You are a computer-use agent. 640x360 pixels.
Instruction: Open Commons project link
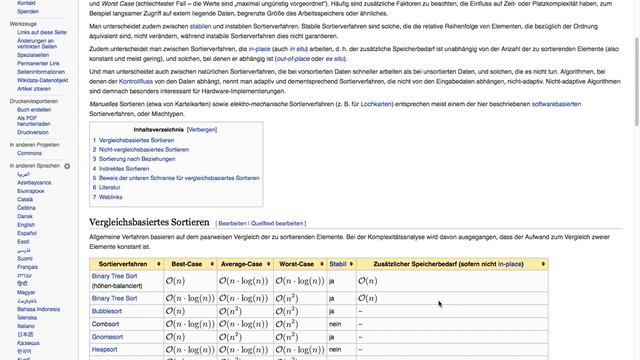(x=29, y=153)
